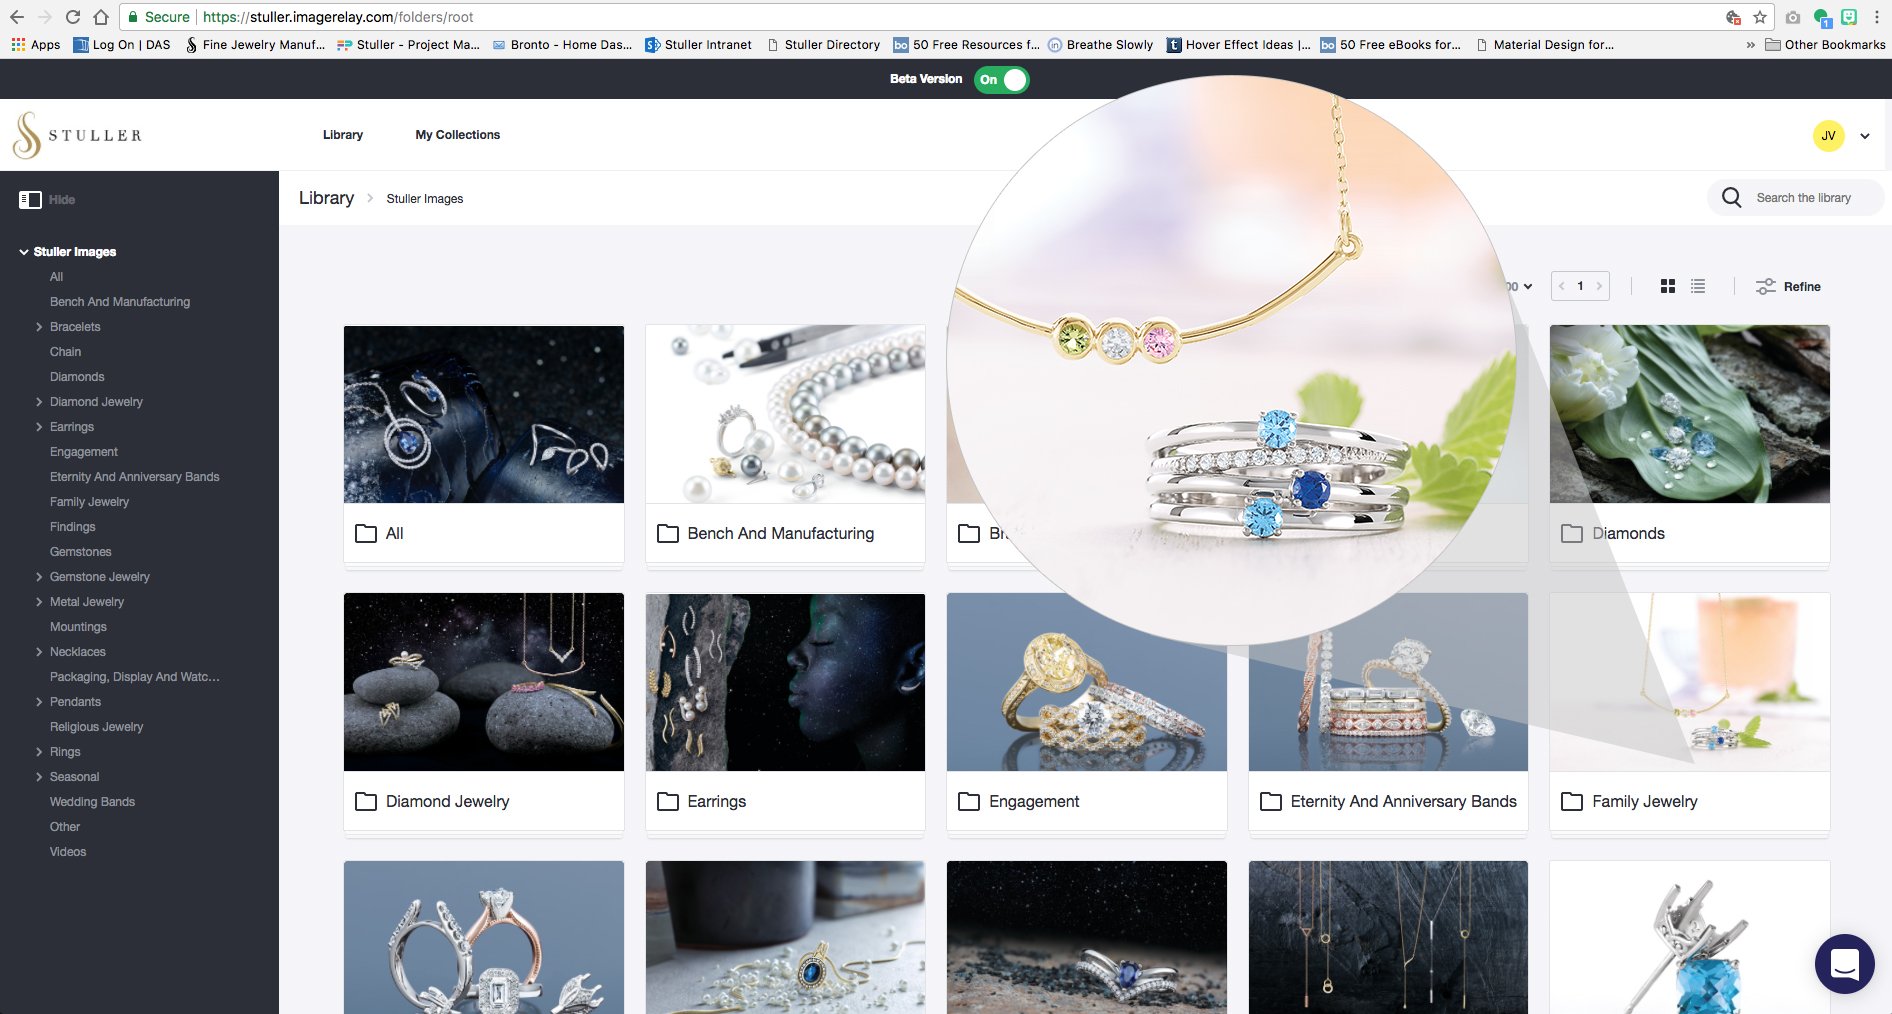Click the JV user avatar
The height and width of the screenshot is (1014, 1892).
[1828, 136]
